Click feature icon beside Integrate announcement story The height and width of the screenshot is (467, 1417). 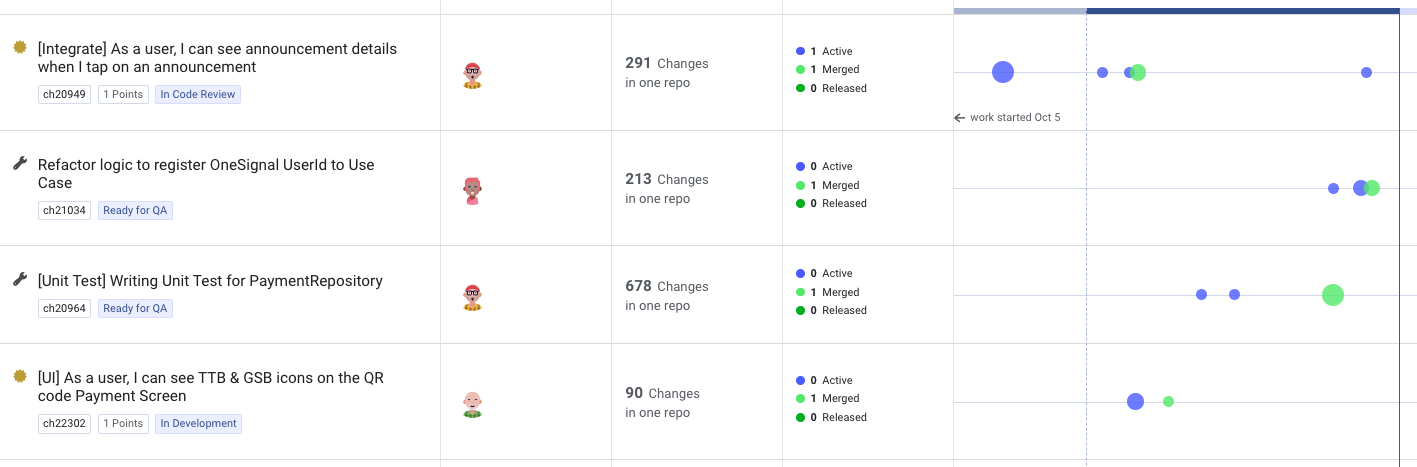tap(19, 47)
